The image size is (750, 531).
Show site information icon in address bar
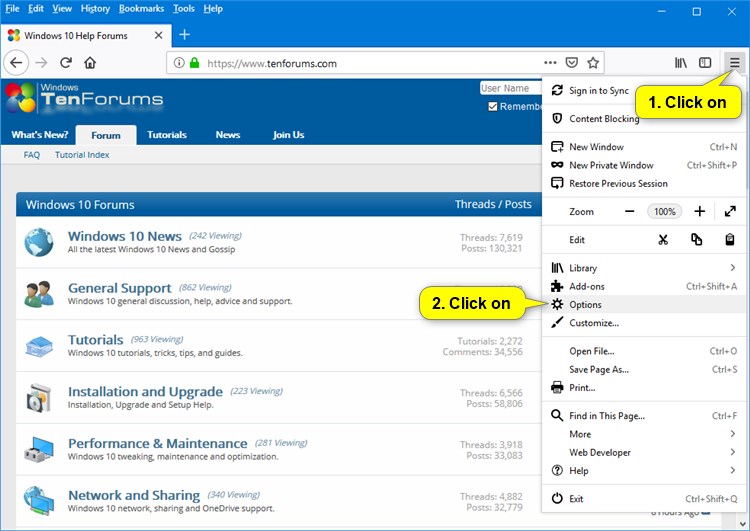179,63
